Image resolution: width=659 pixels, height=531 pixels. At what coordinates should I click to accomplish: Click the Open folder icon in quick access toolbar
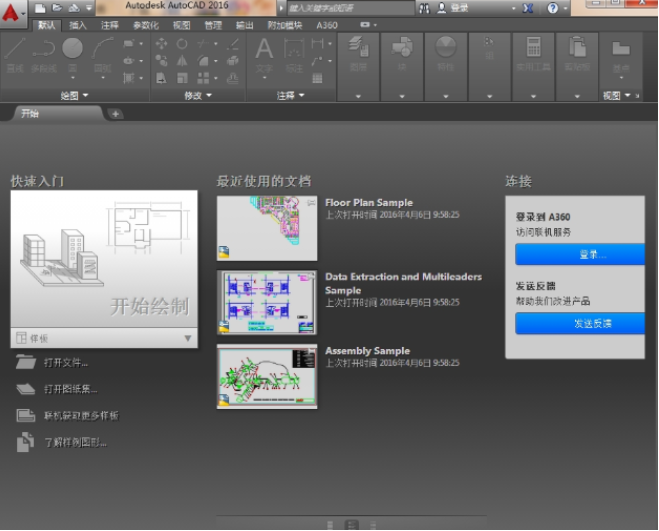(57, 8)
